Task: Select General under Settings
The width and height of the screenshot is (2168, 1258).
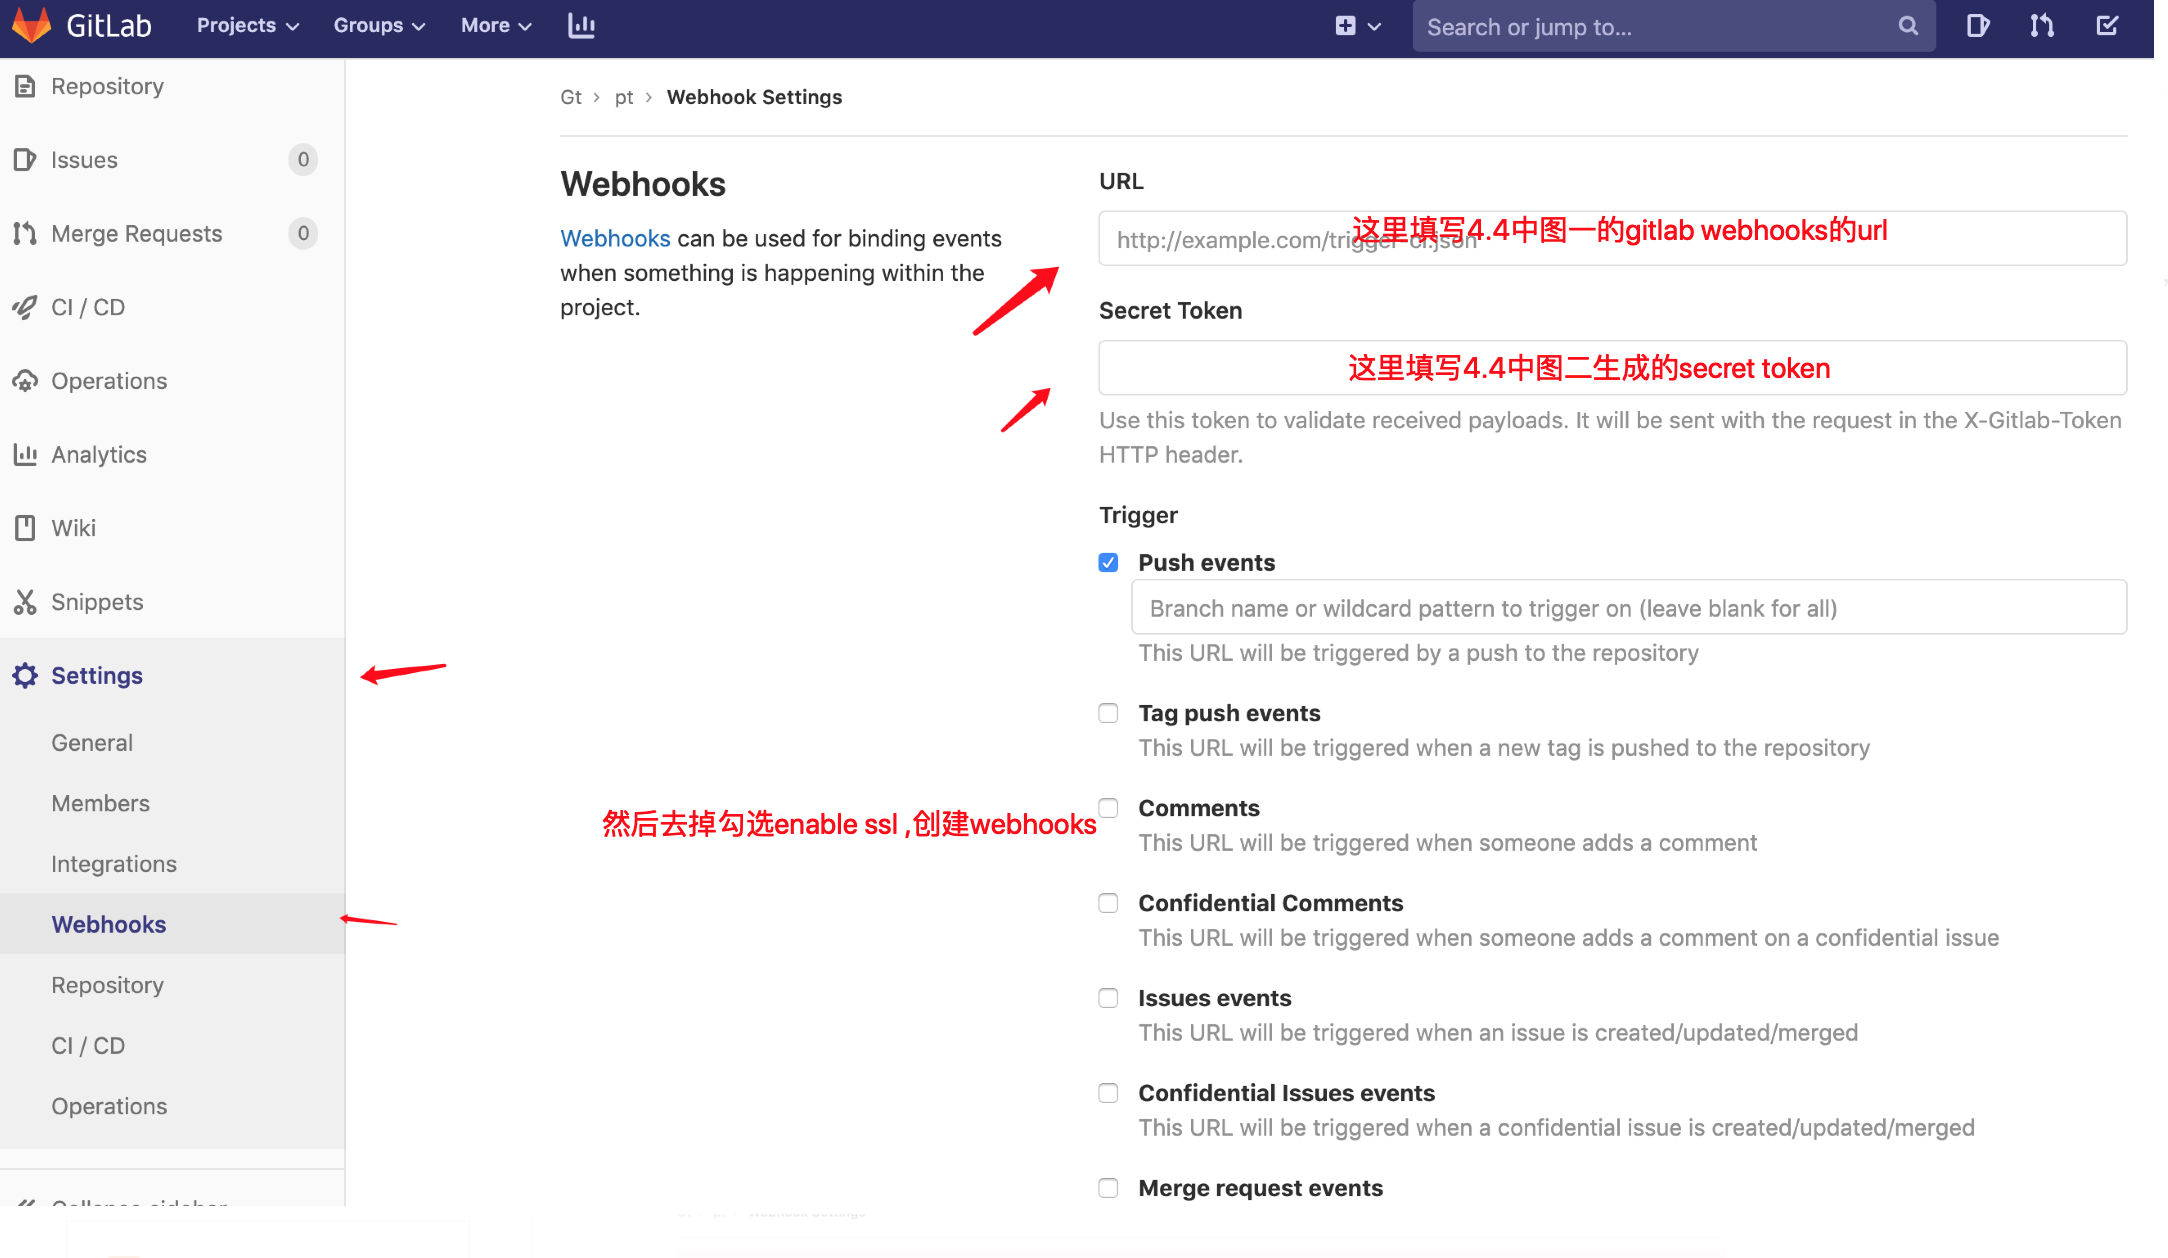Action: click(92, 743)
